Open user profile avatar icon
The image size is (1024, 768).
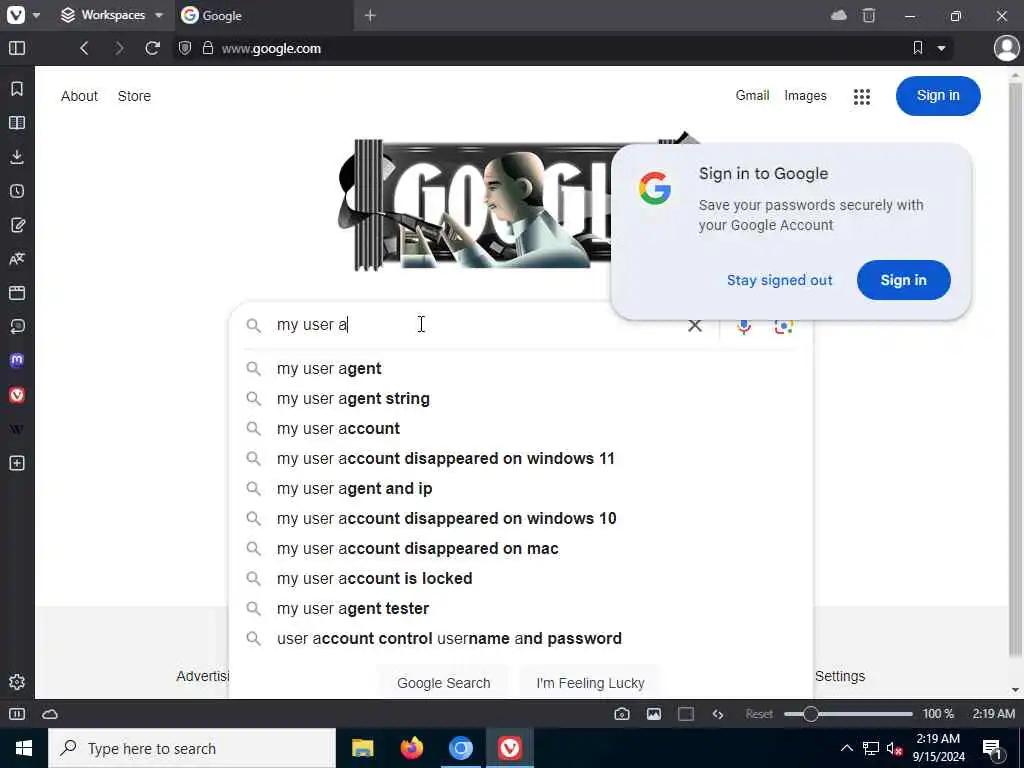[1006, 48]
